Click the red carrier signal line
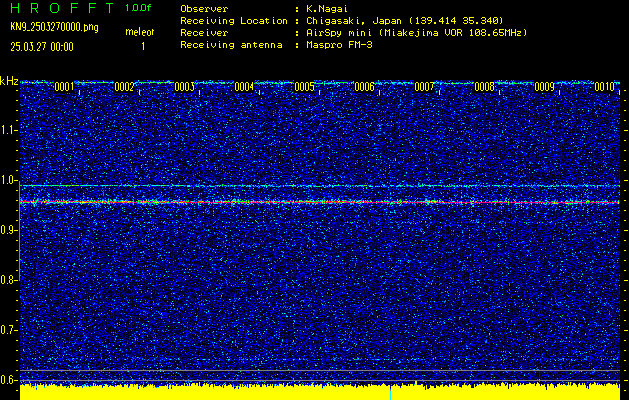Image resolution: width=629 pixels, height=400 pixels. tap(320, 203)
